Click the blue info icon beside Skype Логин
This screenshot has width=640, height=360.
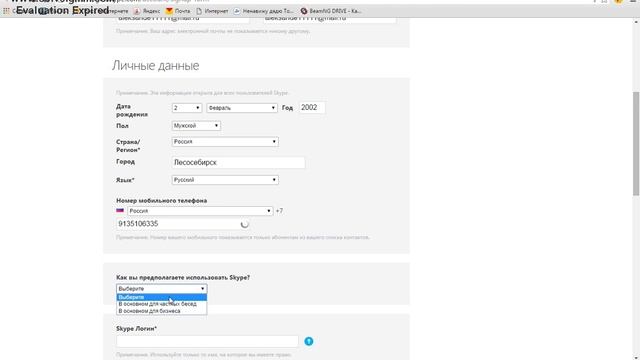click(x=309, y=341)
